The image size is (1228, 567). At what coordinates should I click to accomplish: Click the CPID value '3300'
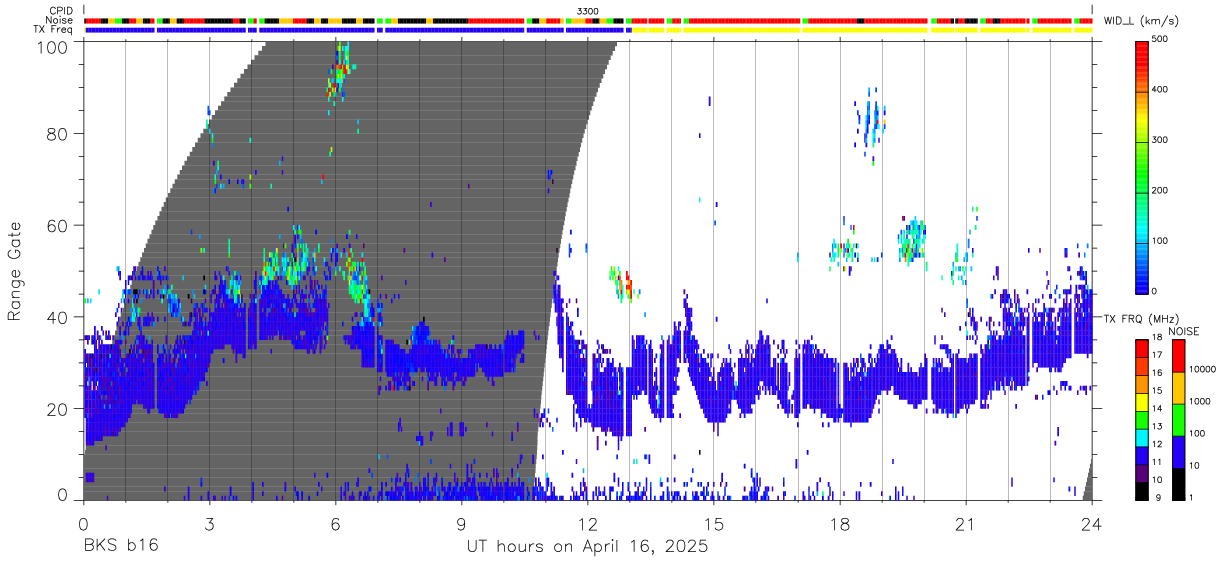click(x=588, y=11)
